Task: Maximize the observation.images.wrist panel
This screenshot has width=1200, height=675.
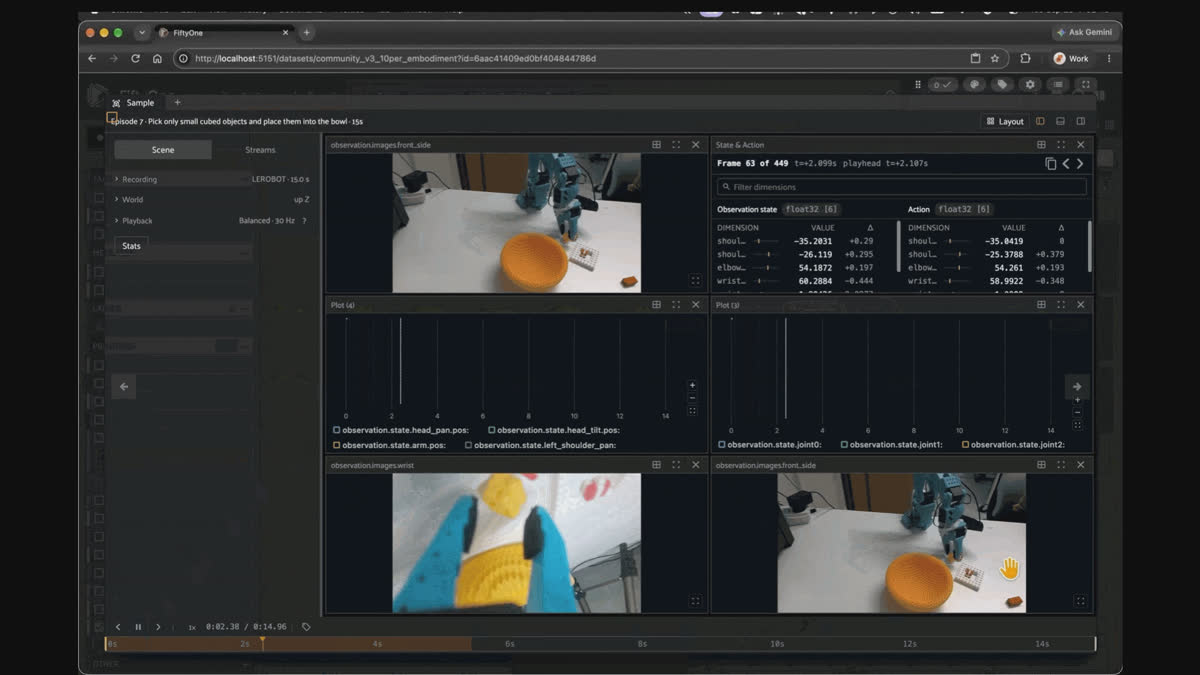Action: (676, 465)
